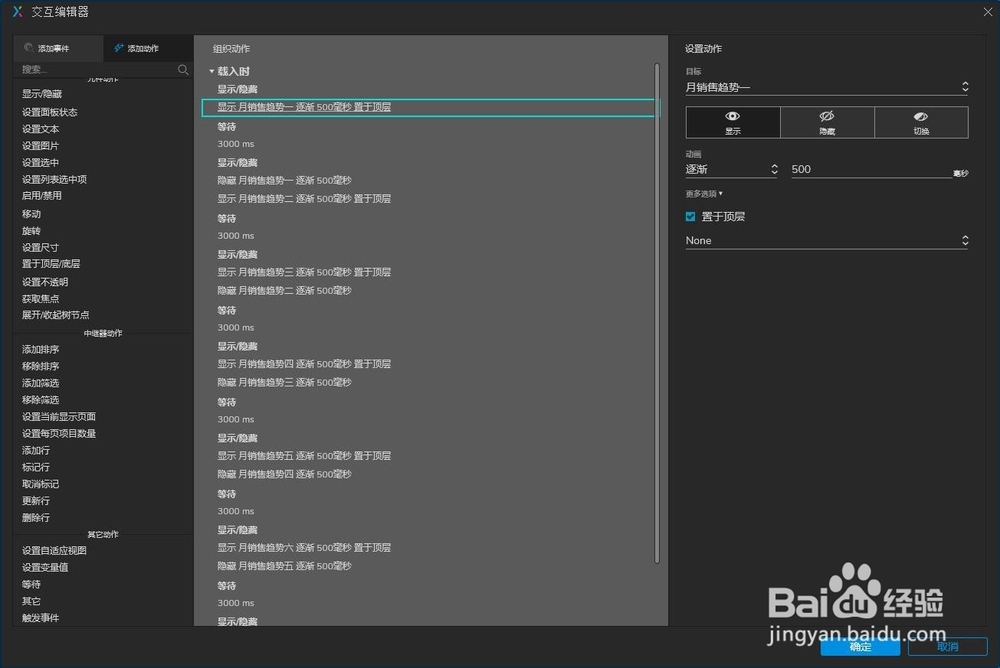
Task: Add the 取消标记 action
Action: 40,484
